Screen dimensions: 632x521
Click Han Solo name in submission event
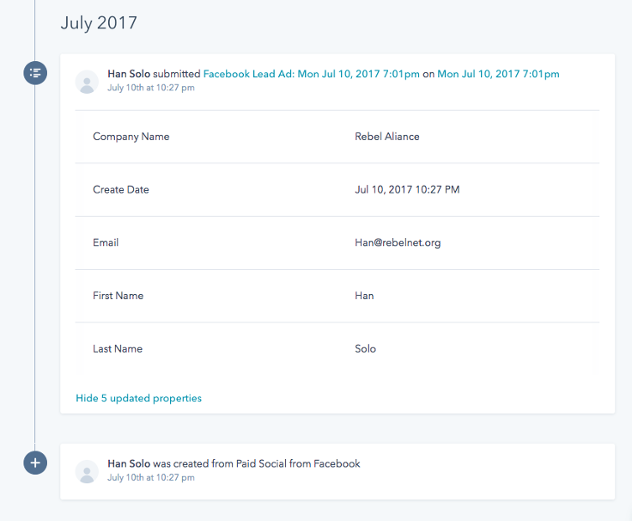(129, 74)
